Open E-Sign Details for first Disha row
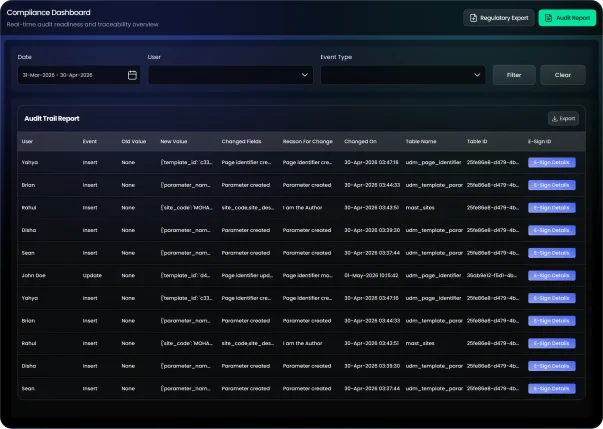Image resolution: width=603 pixels, height=429 pixels. [552, 230]
